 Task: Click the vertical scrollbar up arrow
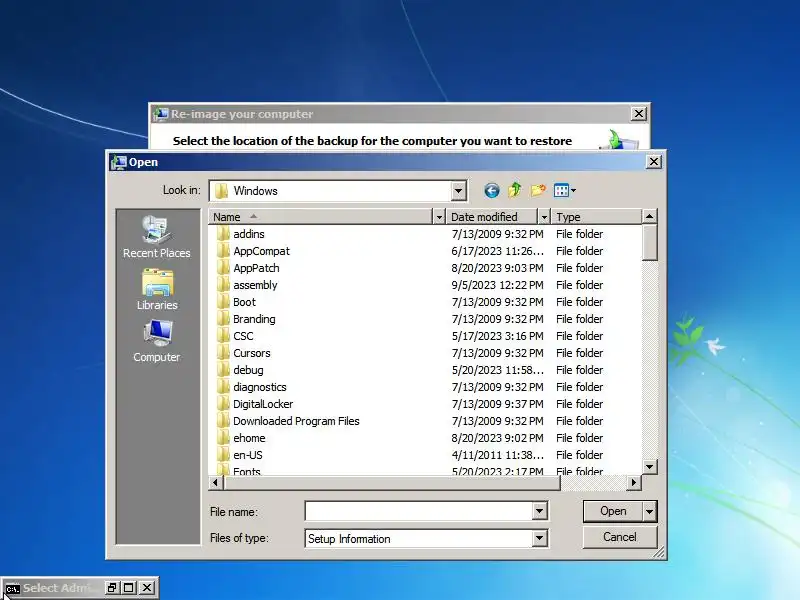(649, 216)
